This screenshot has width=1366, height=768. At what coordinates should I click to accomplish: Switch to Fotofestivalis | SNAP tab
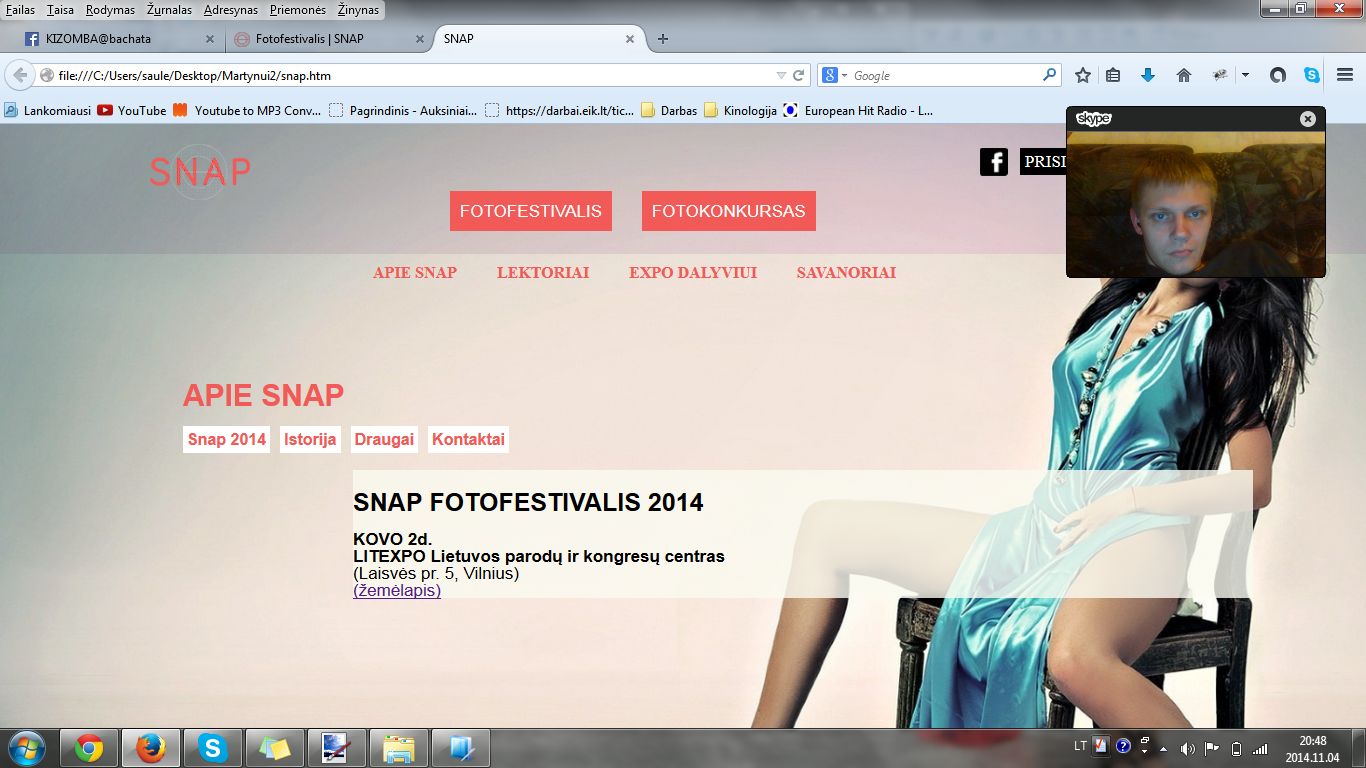[x=327, y=39]
